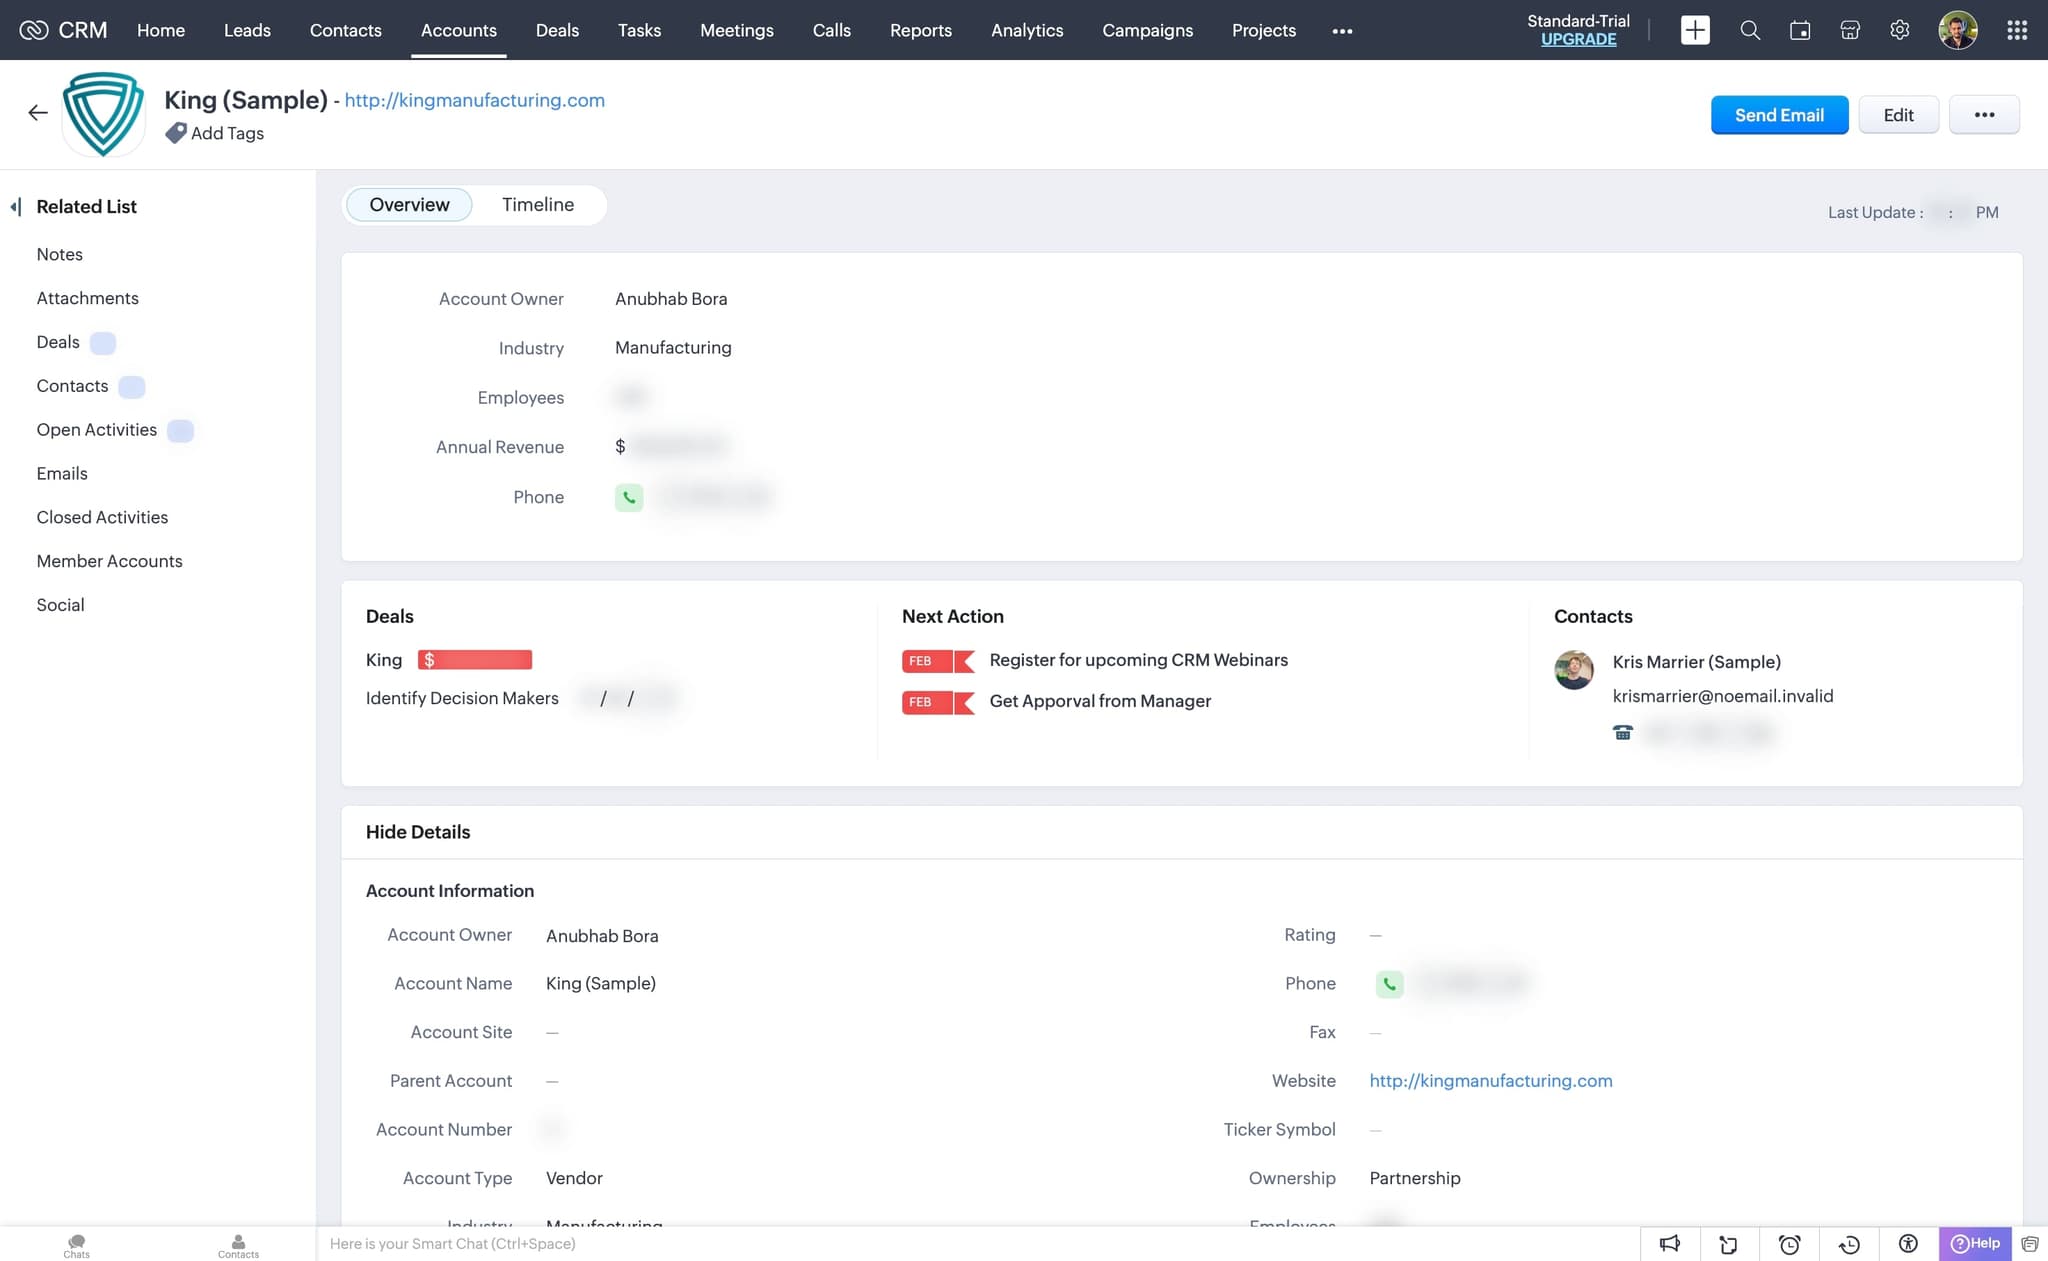Open the announcements megaphone icon
The width and height of the screenshot is (2048, 1261).
tap(1670, 1244)
